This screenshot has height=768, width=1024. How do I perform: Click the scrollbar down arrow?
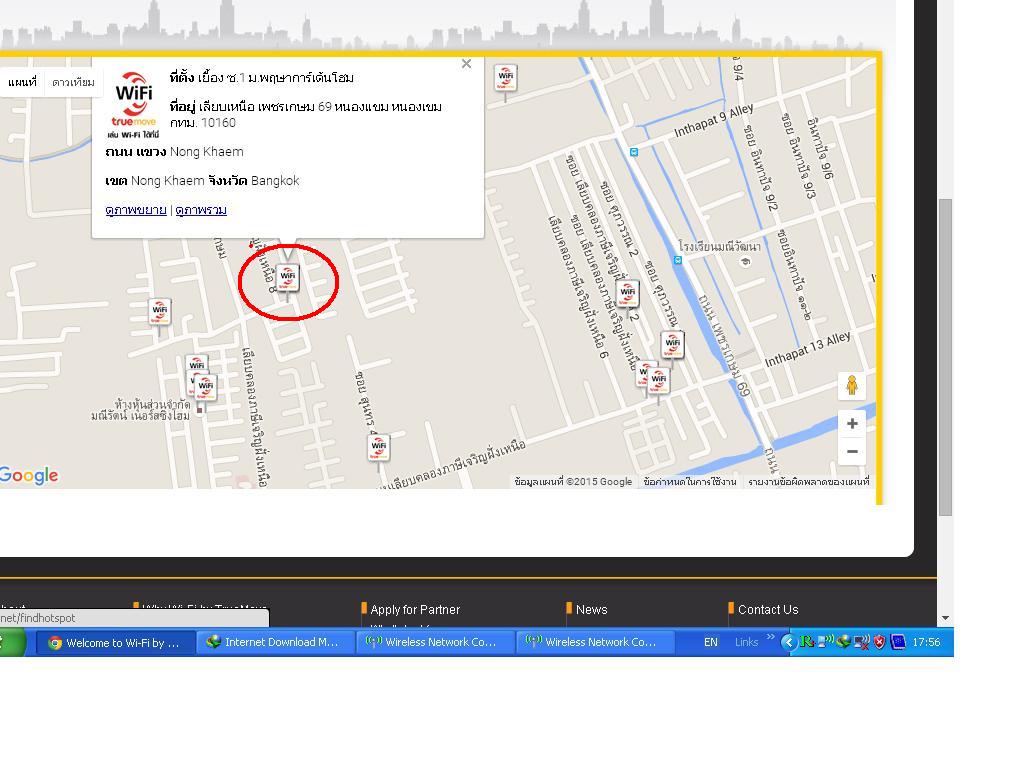(945, 618)
